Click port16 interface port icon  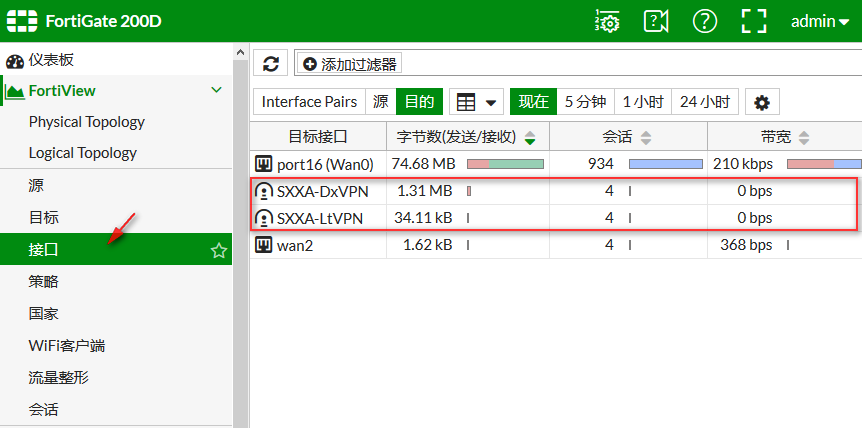[264, 163]
